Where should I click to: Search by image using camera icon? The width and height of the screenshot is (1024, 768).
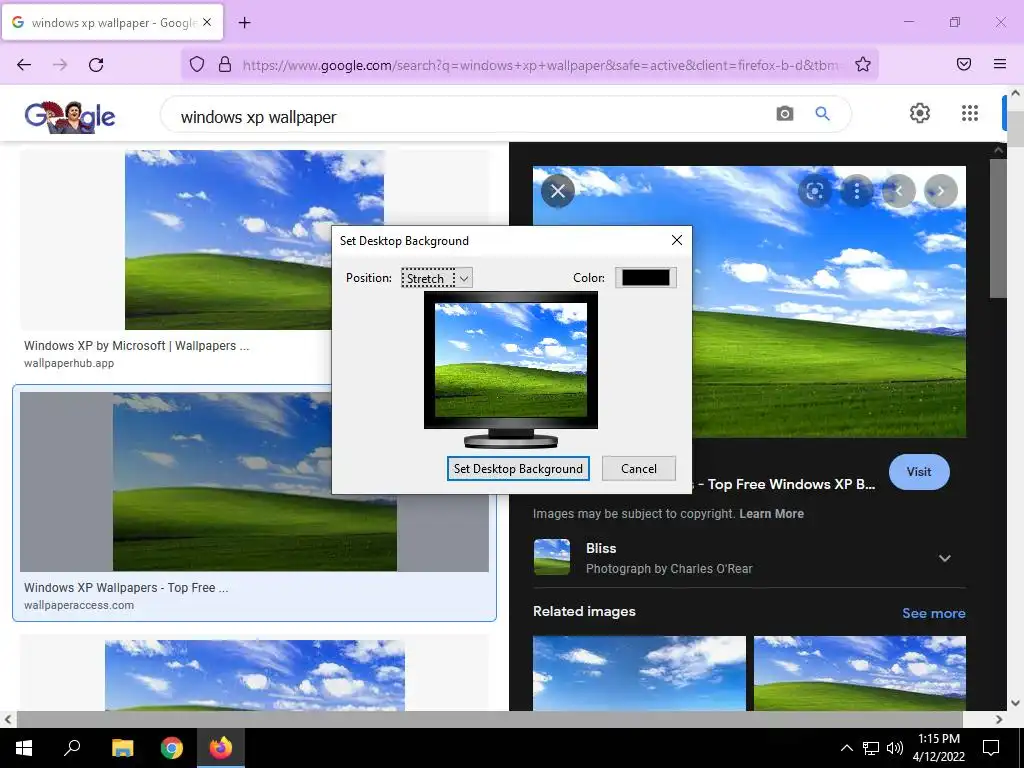tap(784, 114)
